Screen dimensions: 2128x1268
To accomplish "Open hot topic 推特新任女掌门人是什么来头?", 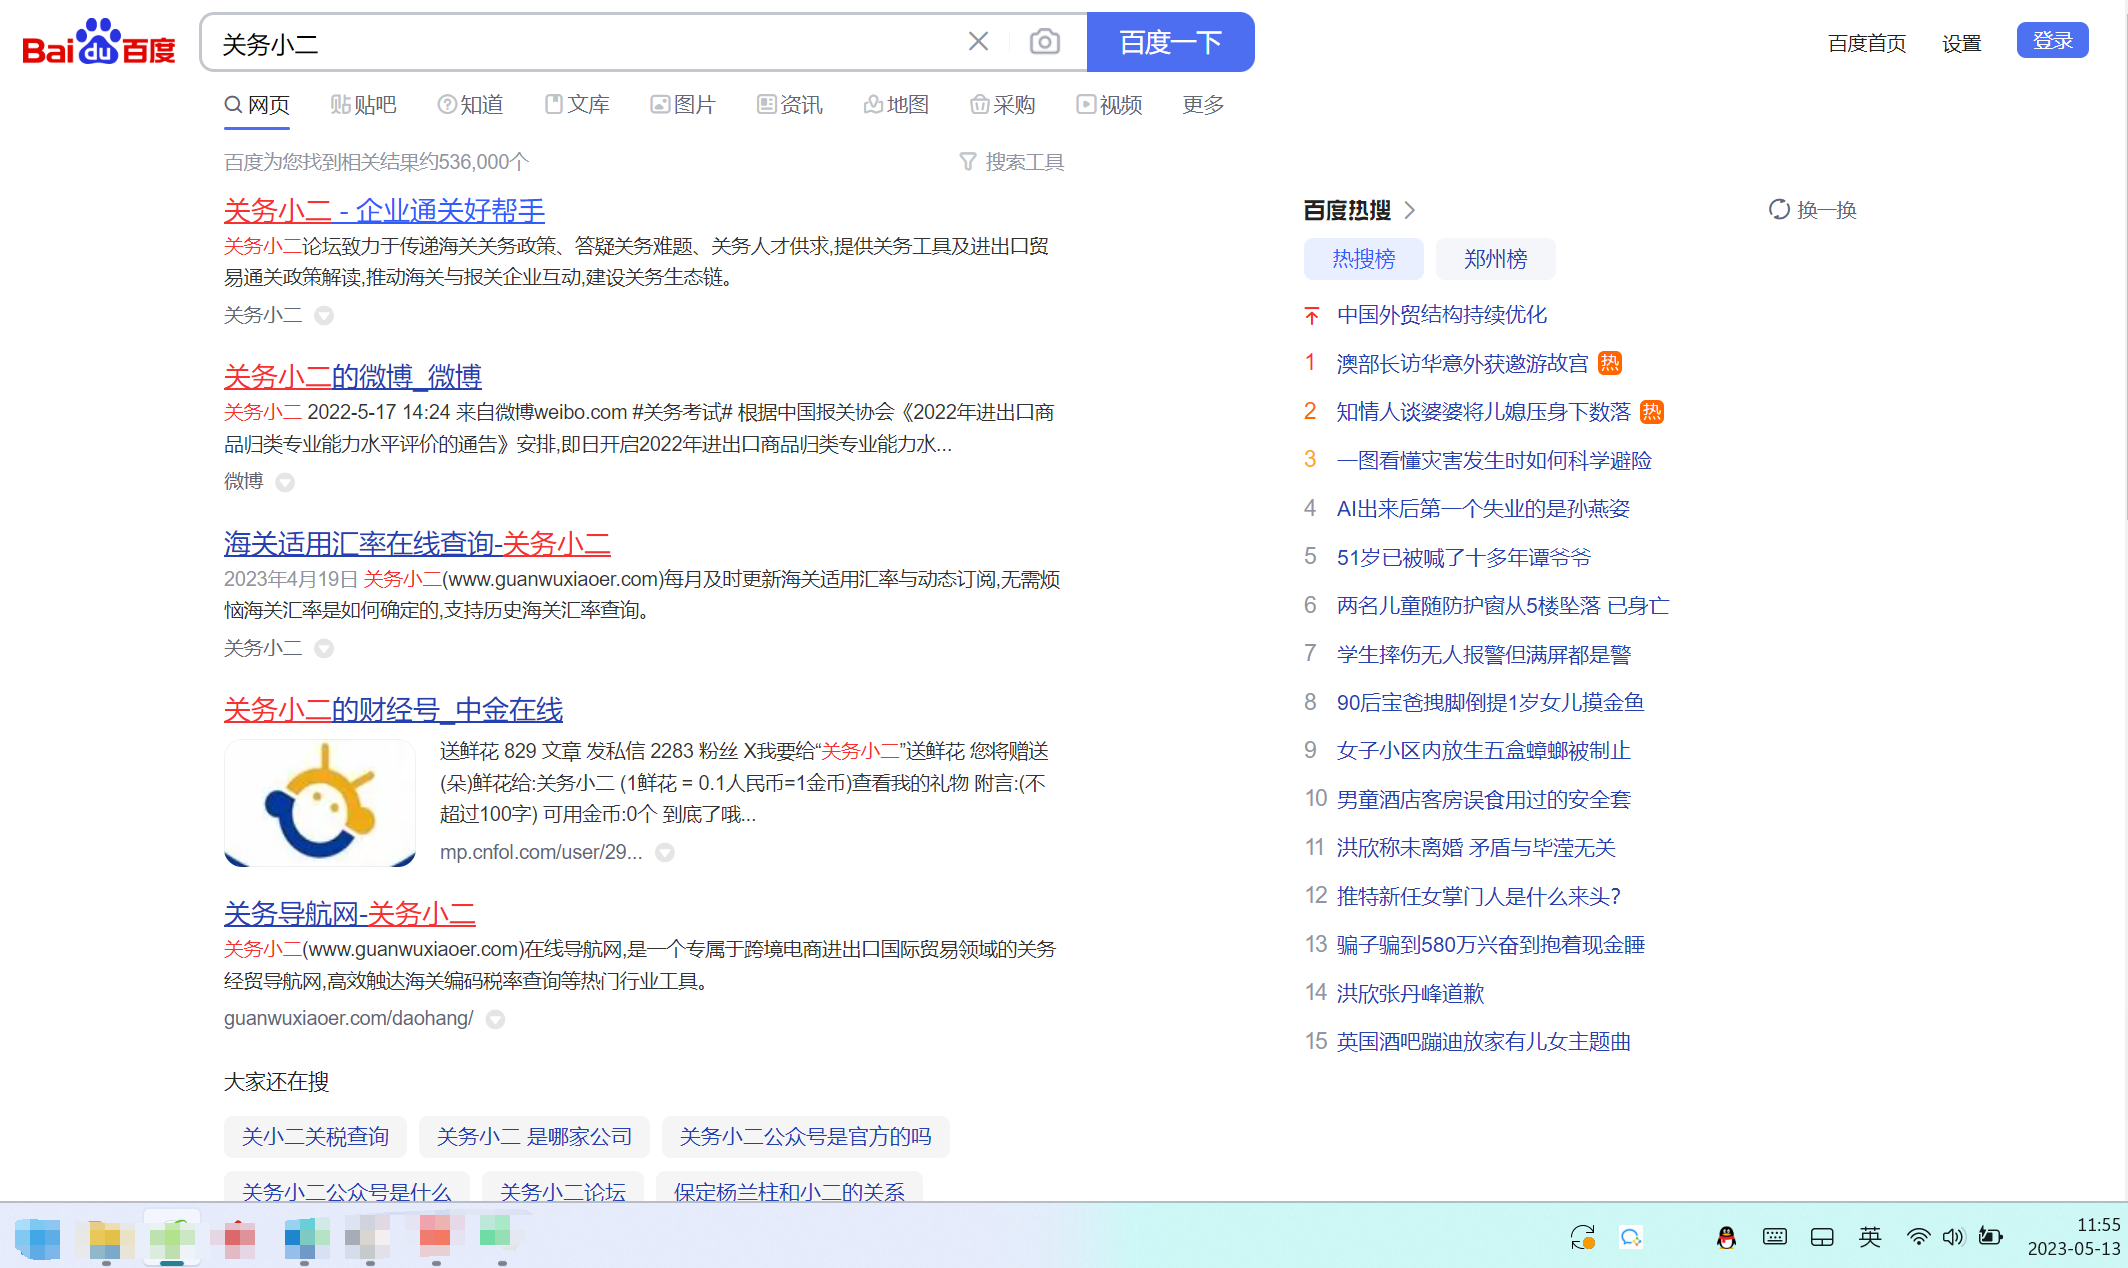I will (x=1478, y=896).
